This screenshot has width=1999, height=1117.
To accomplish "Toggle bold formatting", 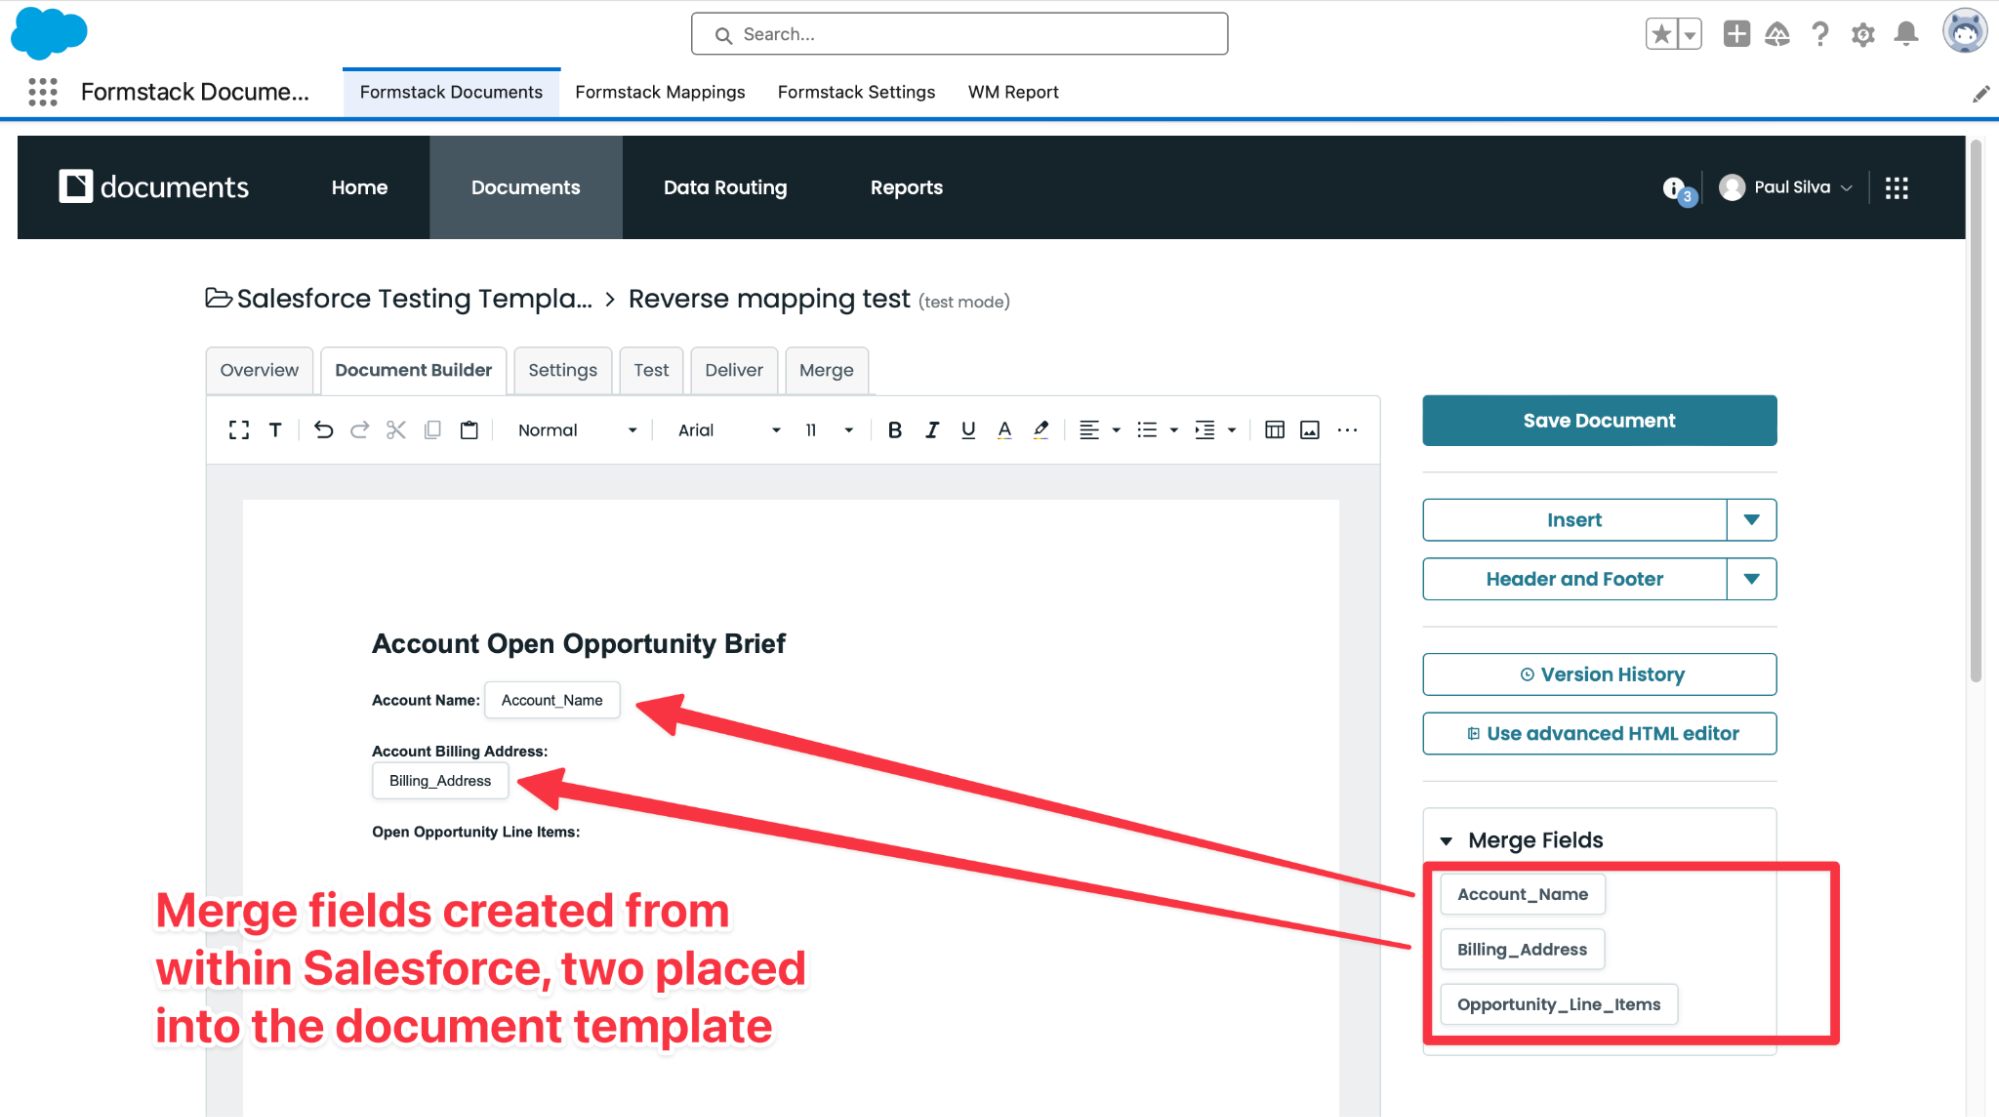I will [x=895, y=430].
